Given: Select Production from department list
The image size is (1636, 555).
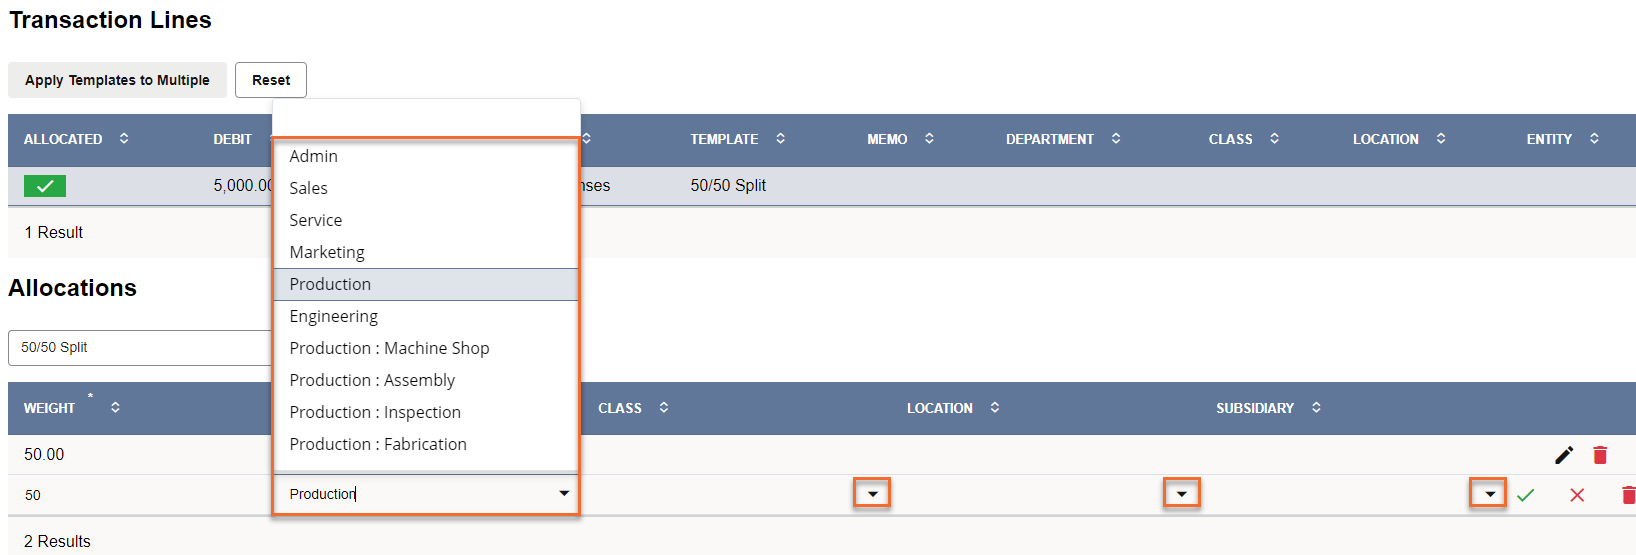Looking at the screenshot, I should click(x=330, y=284).
